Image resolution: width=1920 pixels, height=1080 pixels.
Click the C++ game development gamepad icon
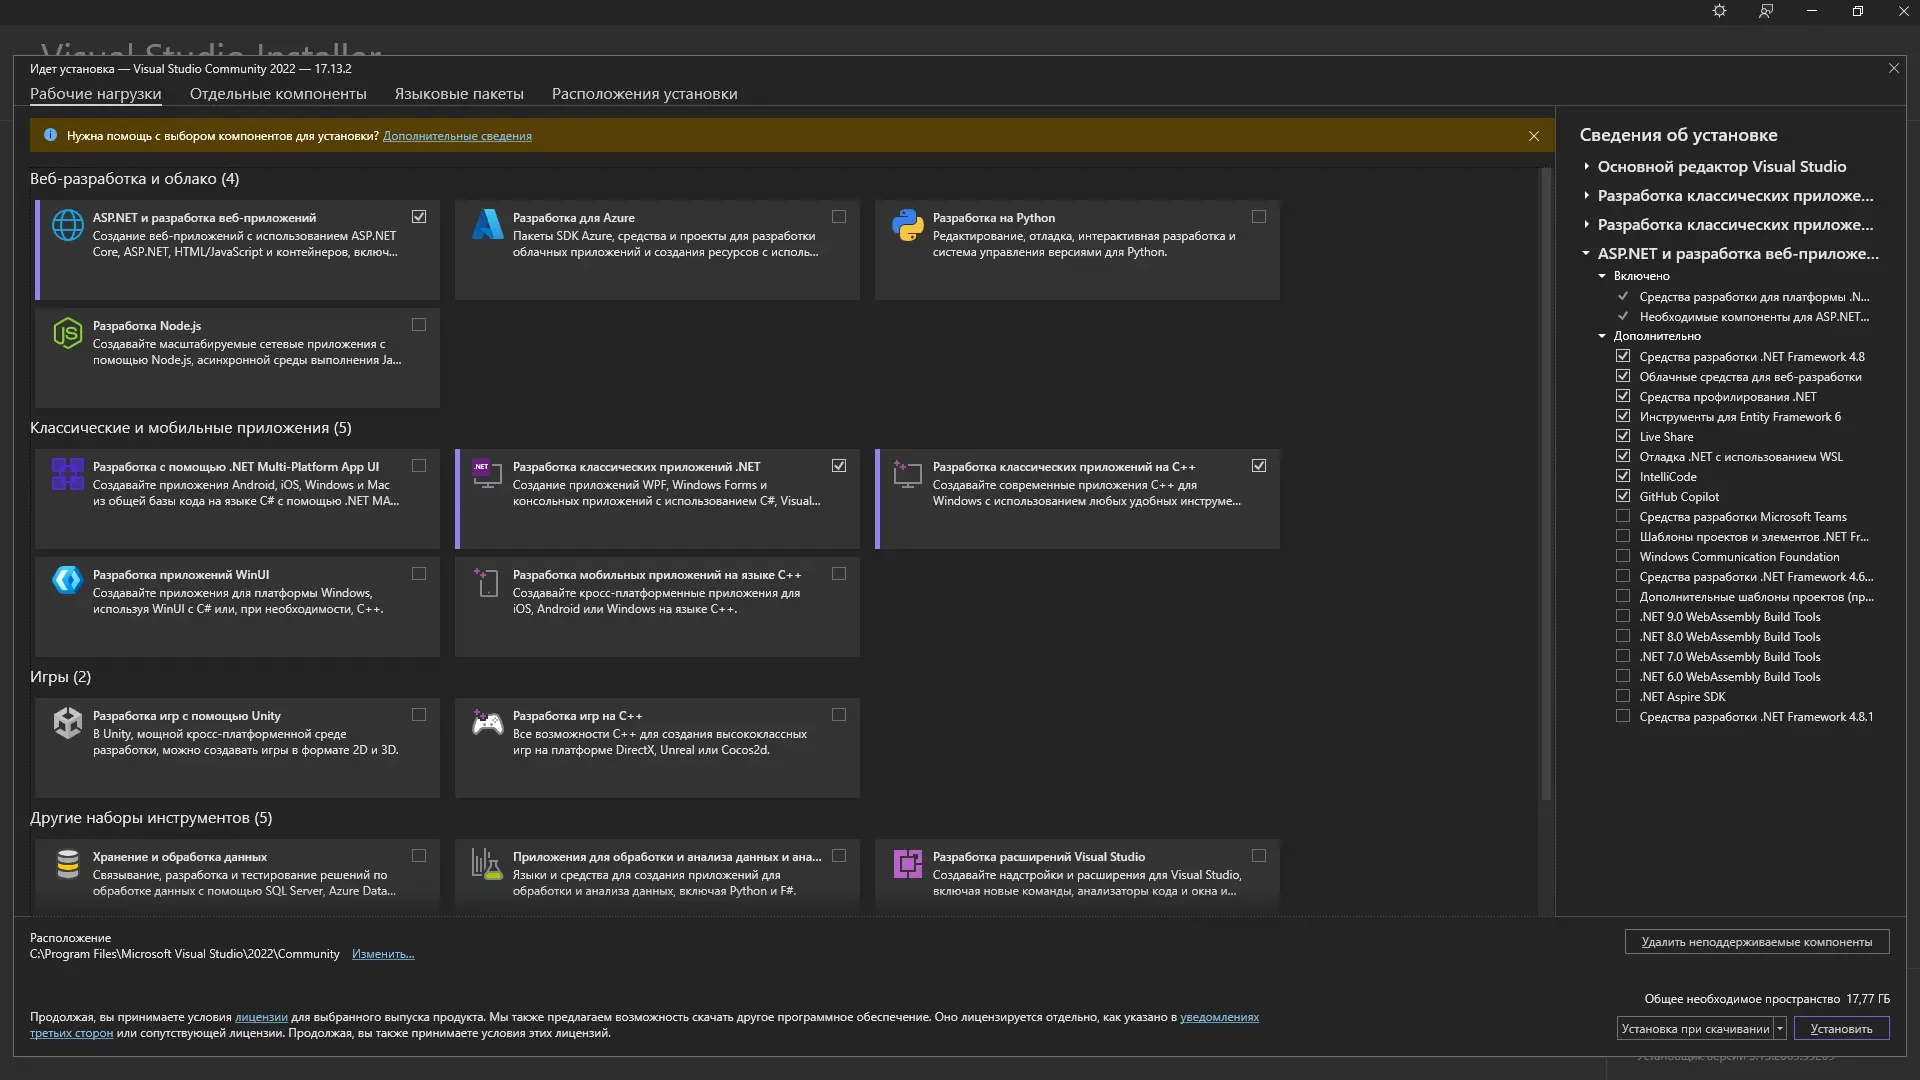tap(488, 723)
